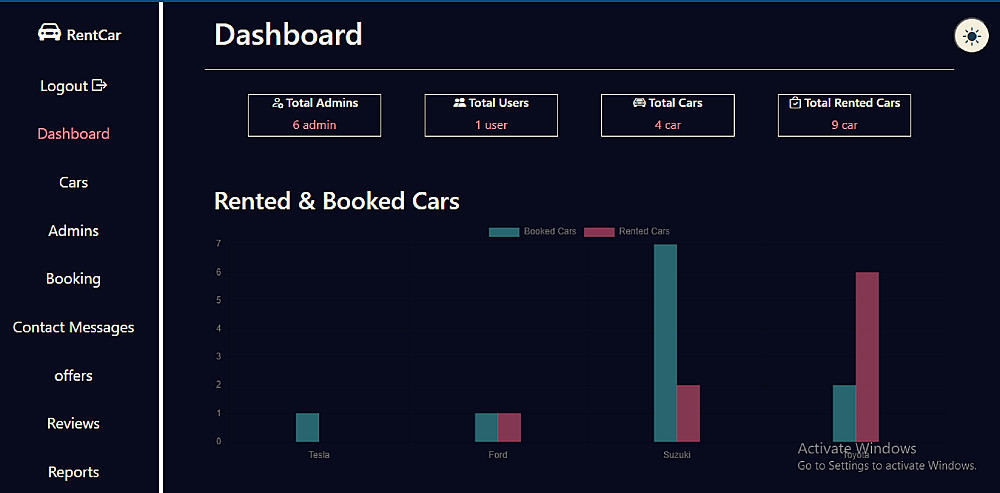View Contact Messages in the sidebar
This screenshot has width=1000, height=493.
click(74, 327)
